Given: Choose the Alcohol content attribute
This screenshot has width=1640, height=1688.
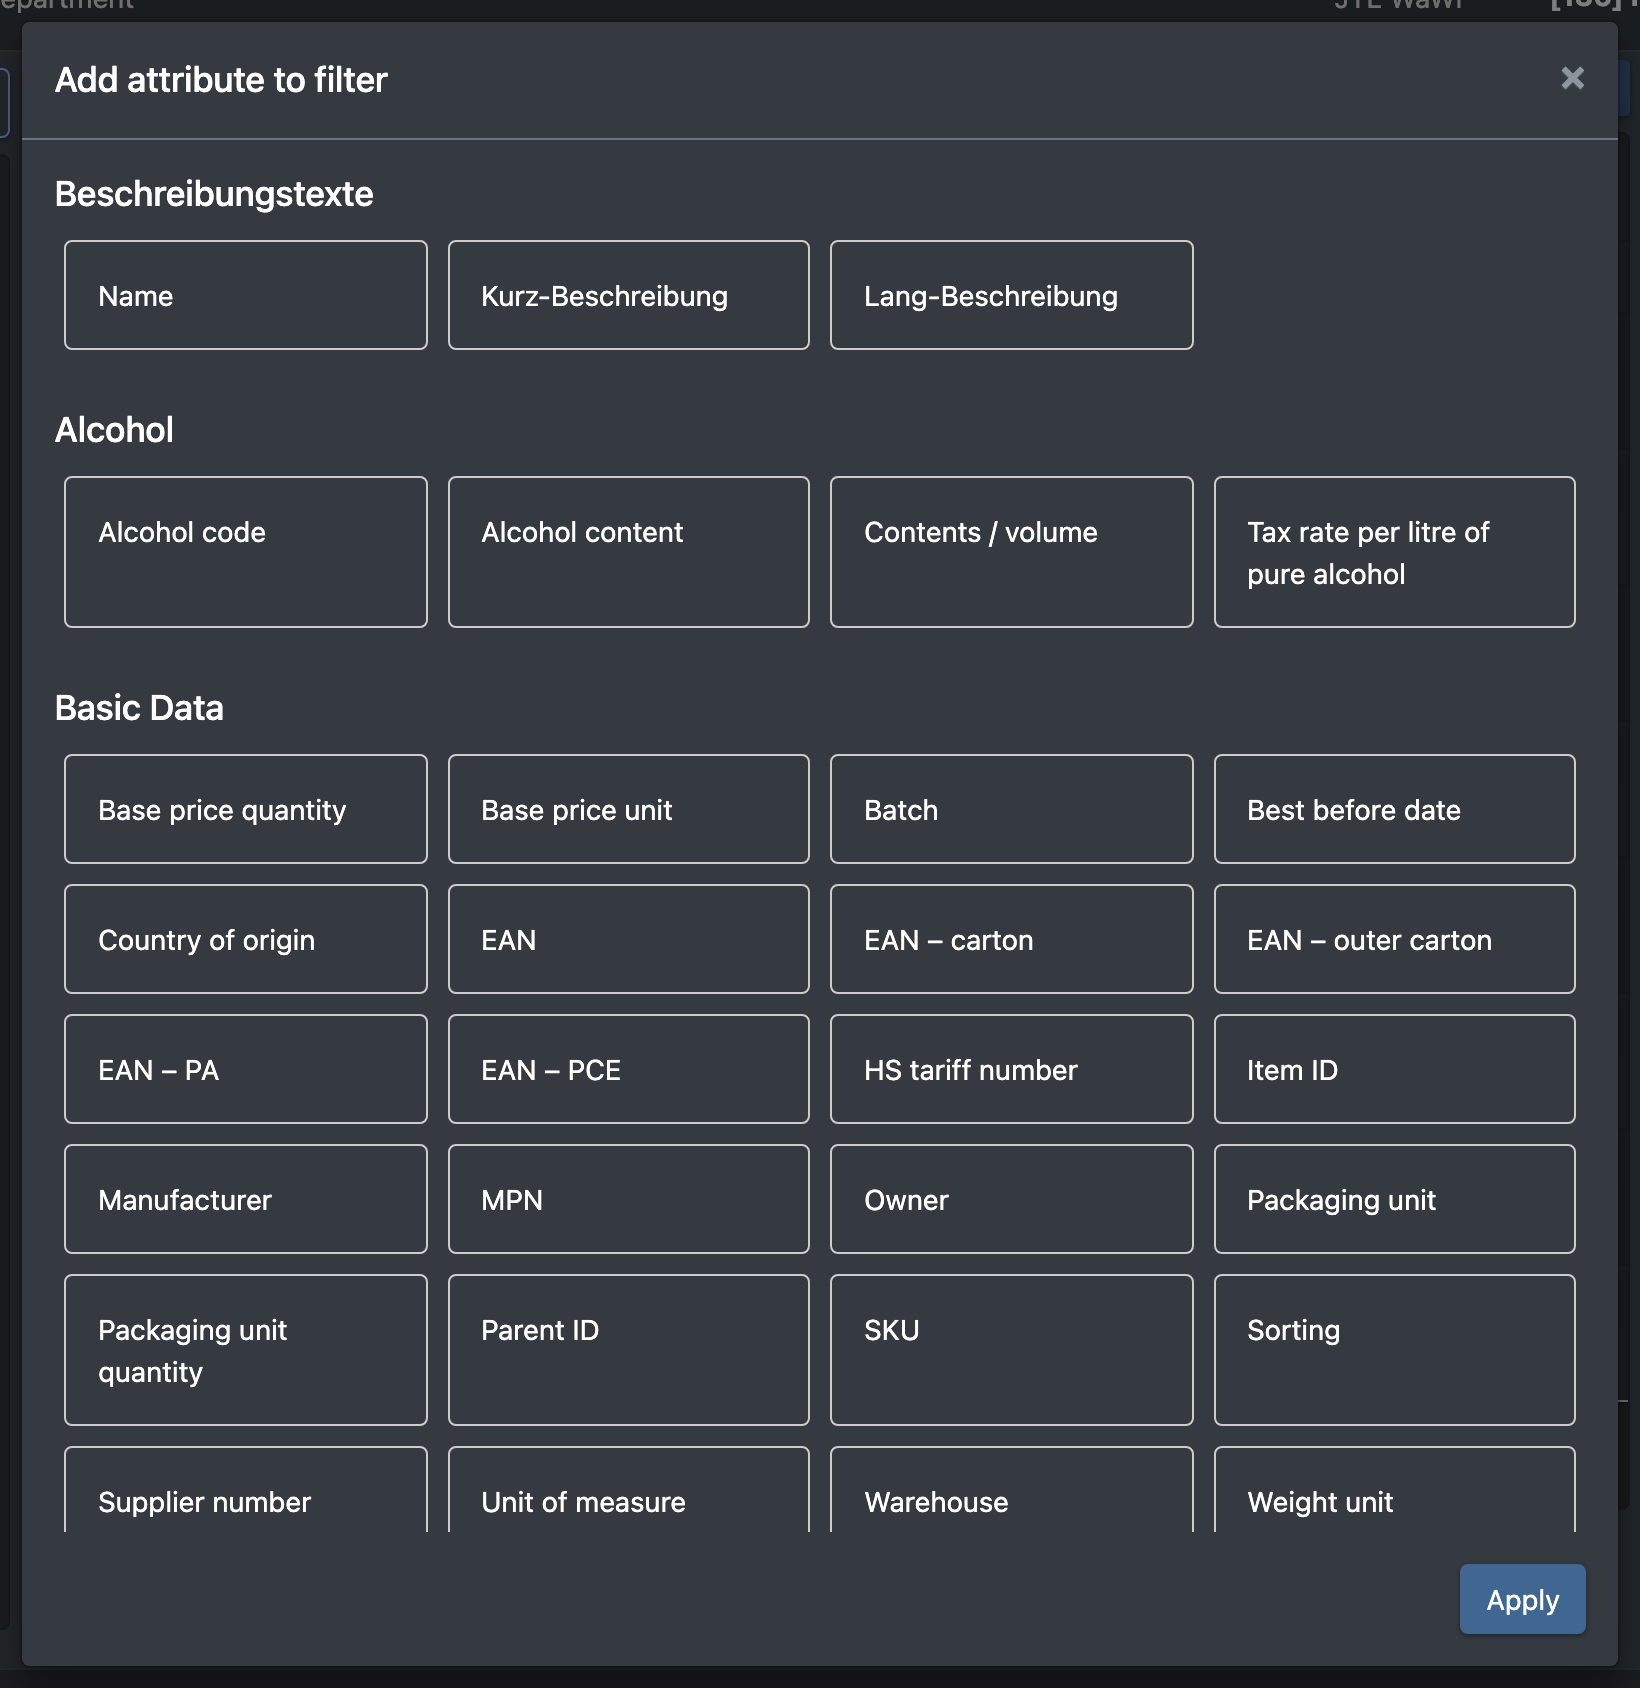Looking at the screenshot, I should pyautogui.click(x=629, y=552).
